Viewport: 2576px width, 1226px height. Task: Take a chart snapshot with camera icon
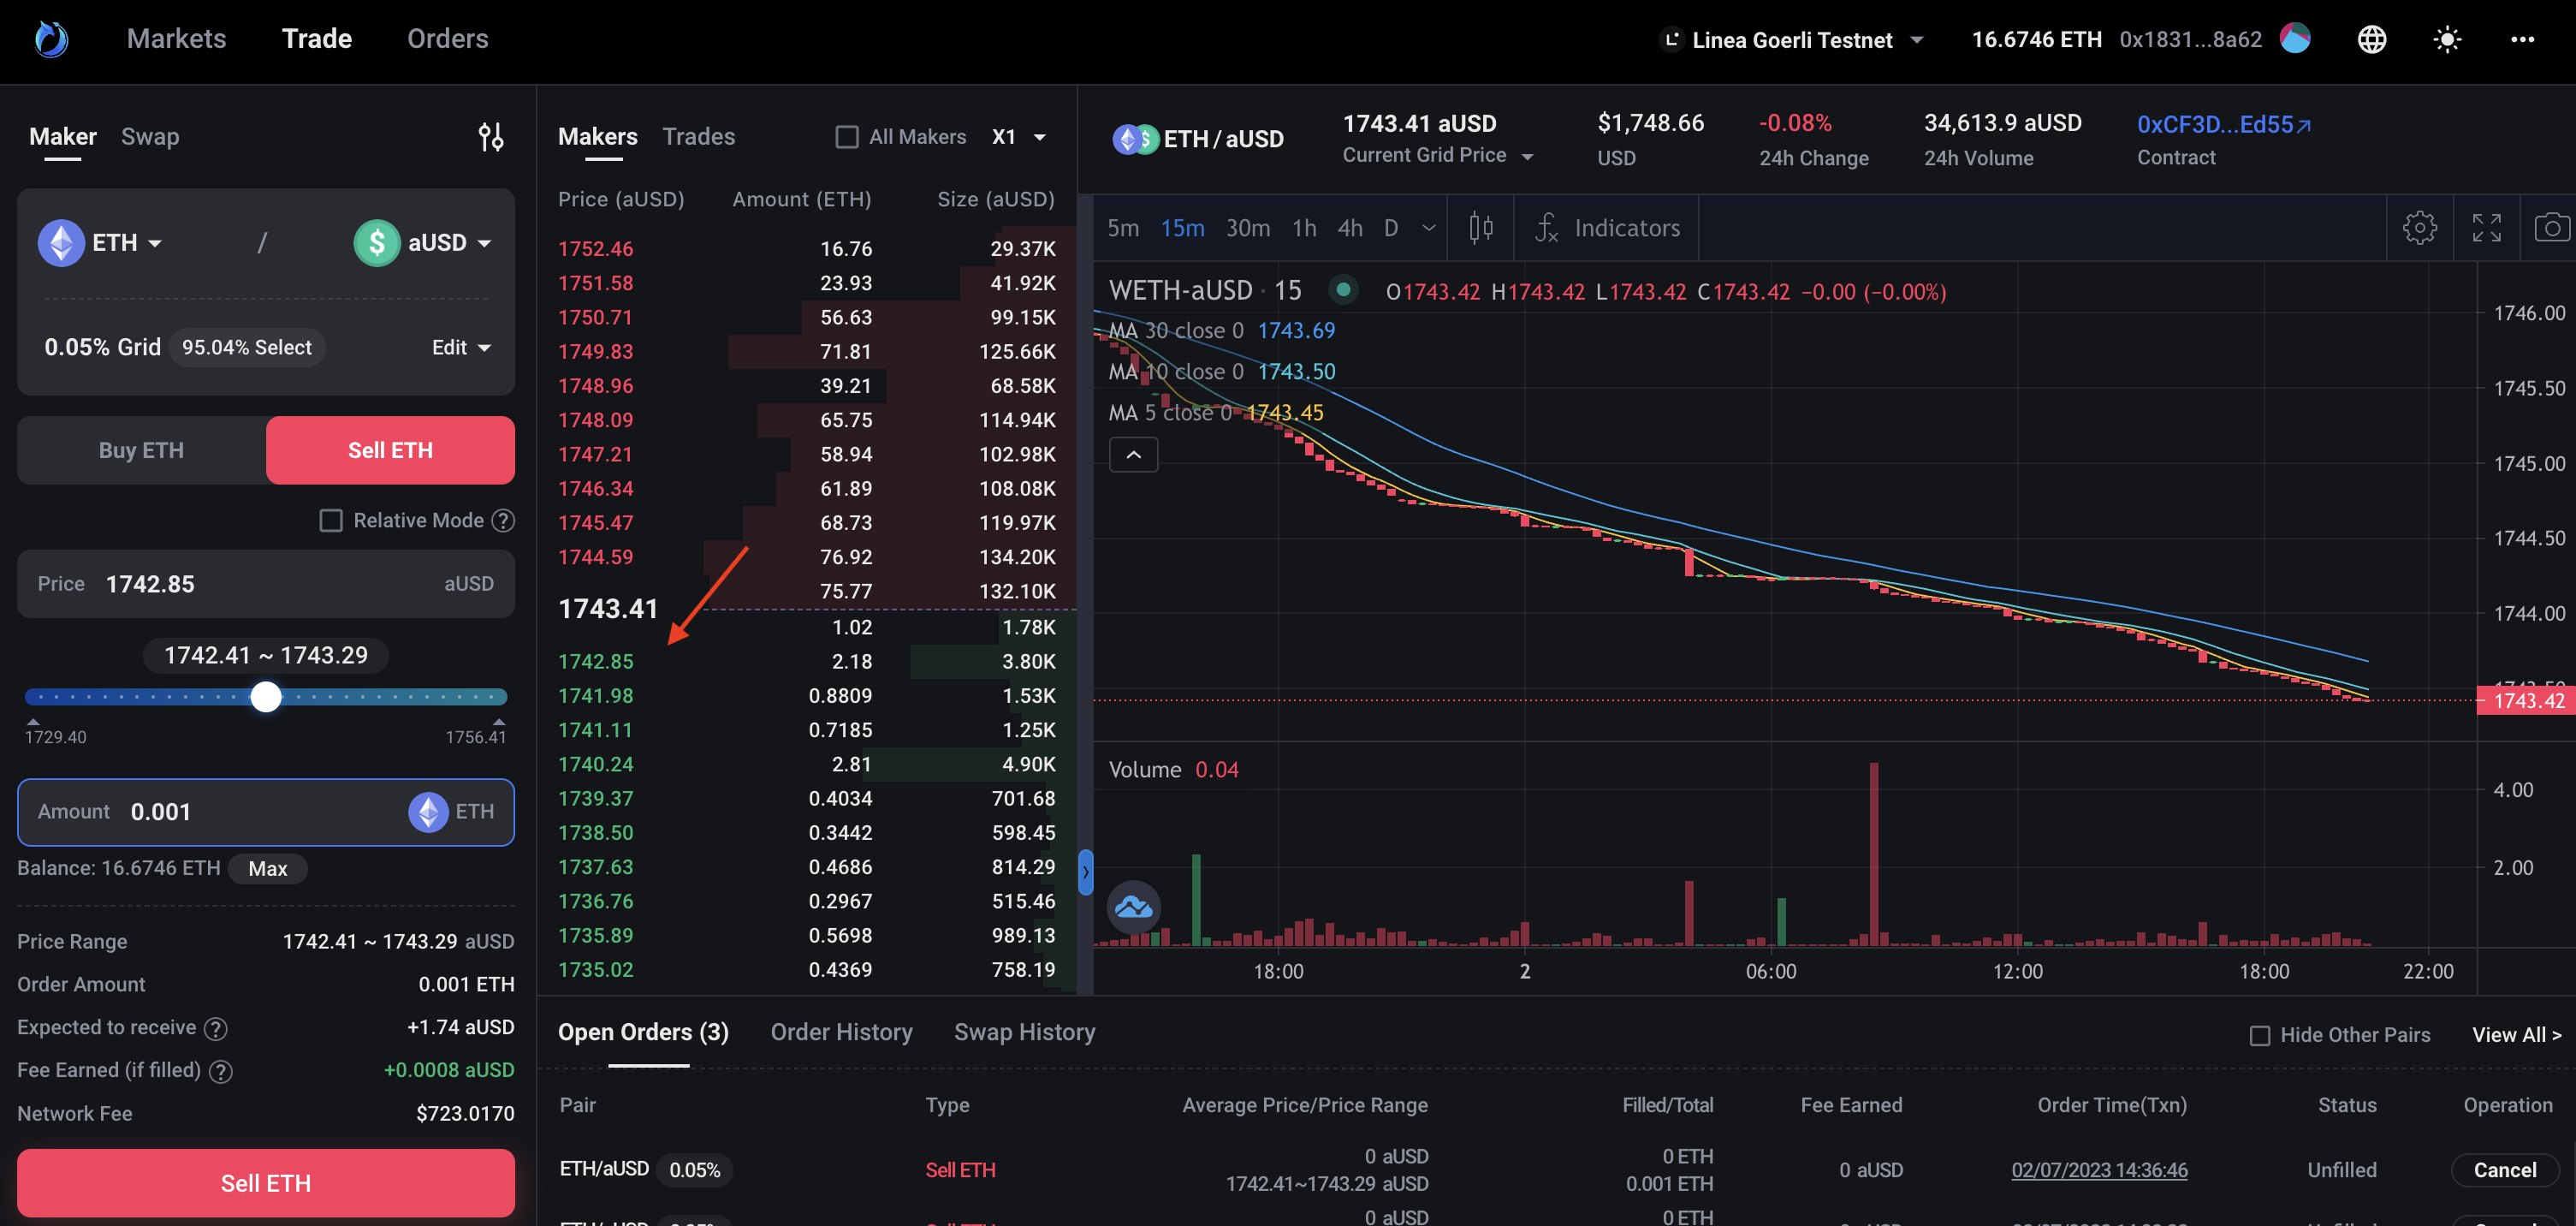(x=2551, y=228)
